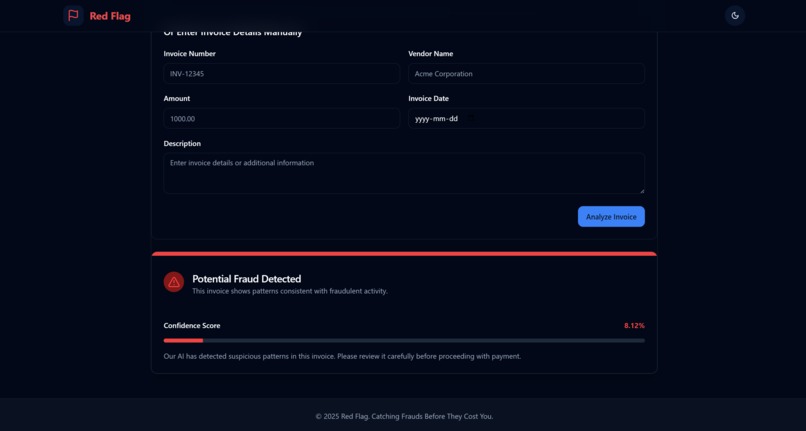This screenshot has width=806, height=431.
Task: Select the Potential Fraud Detected heading
Action: [x=247, y=279]
